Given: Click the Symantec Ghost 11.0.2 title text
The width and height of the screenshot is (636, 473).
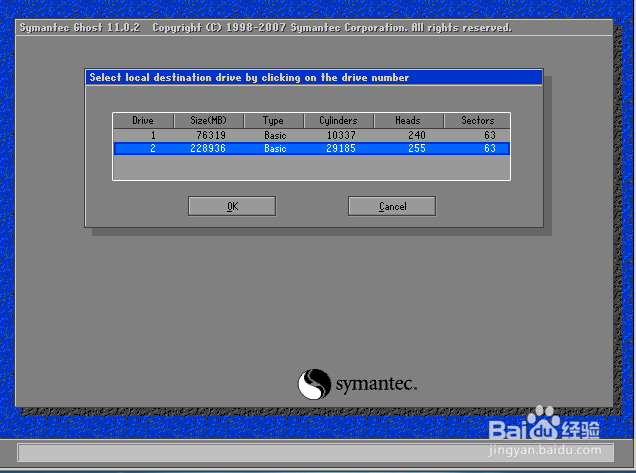Looking at the screenshot, I should click(80, 28).
